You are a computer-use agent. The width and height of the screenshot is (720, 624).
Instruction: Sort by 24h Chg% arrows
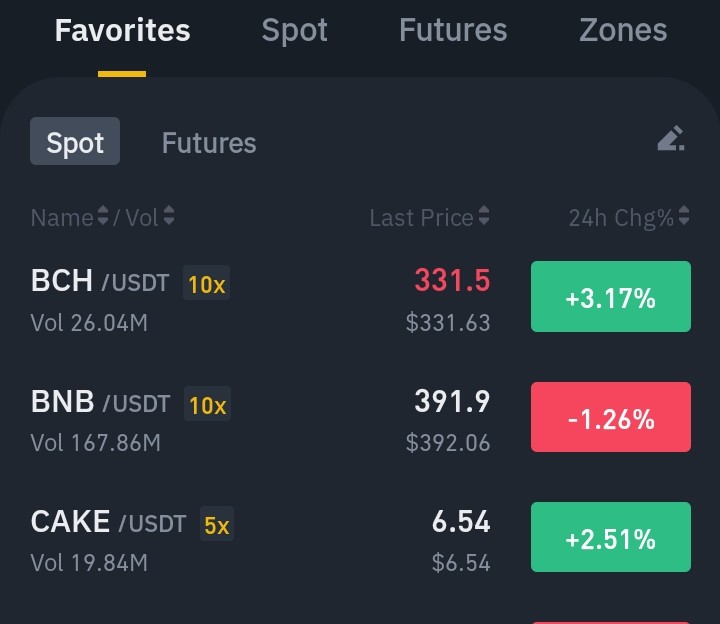684,215
